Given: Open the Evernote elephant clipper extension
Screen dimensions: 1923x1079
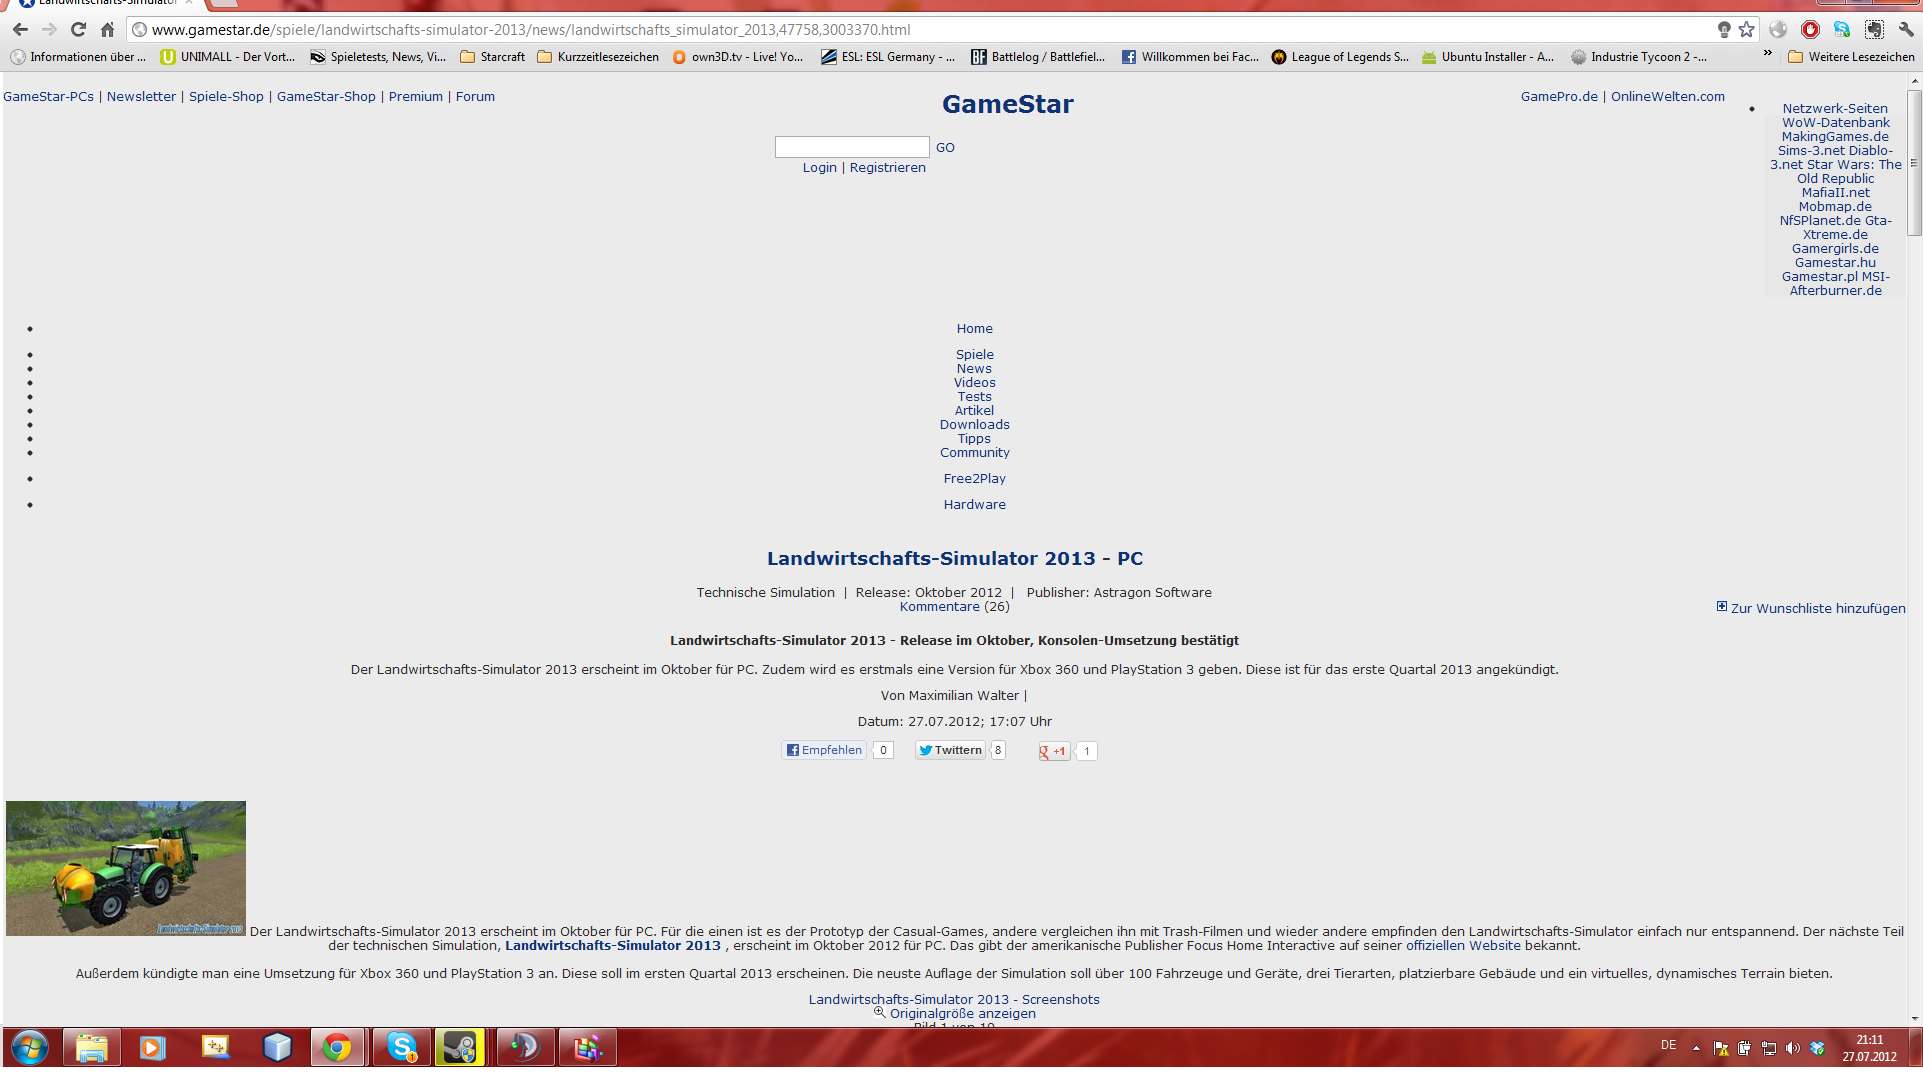Looking at the screenshot, I should pyautogui.click(x=1874, y=30).
